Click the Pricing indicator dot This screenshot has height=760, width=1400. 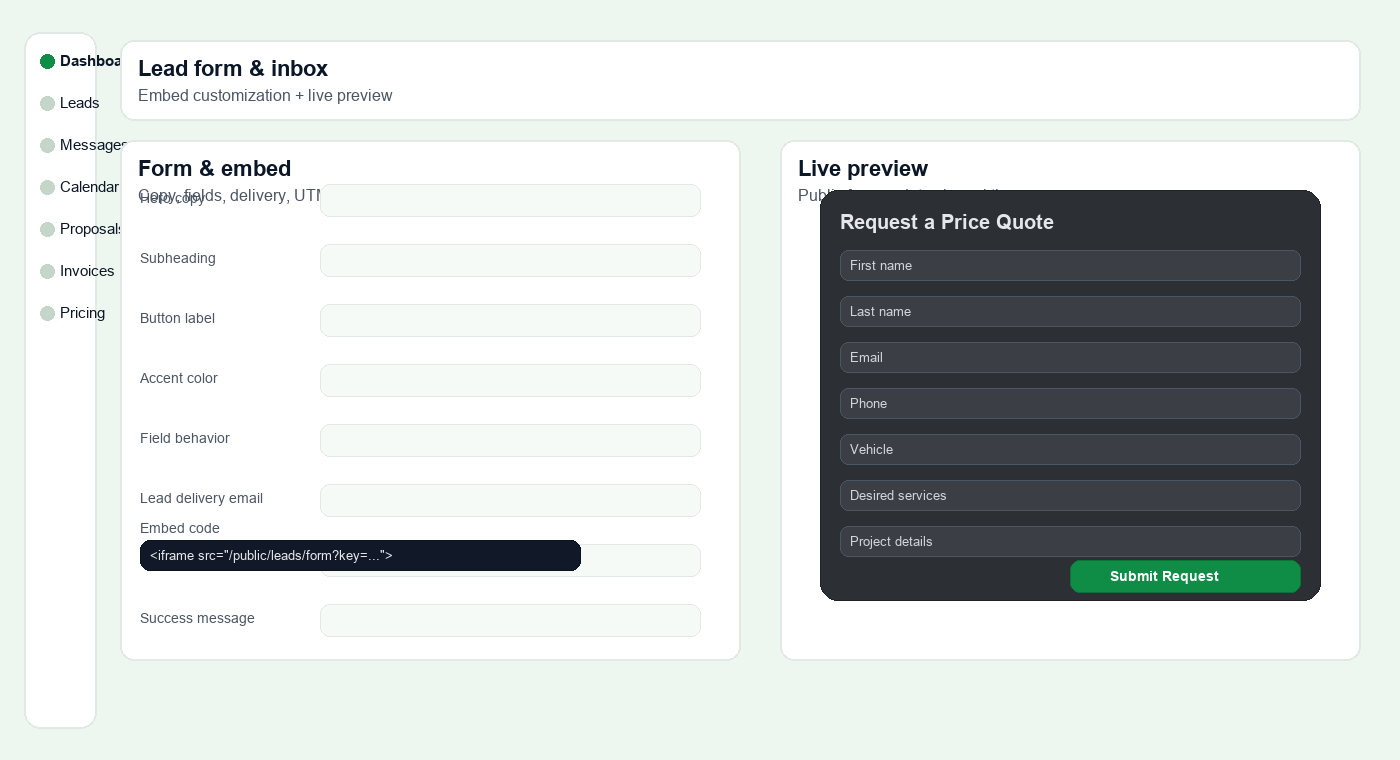click(x=48, y=313)
